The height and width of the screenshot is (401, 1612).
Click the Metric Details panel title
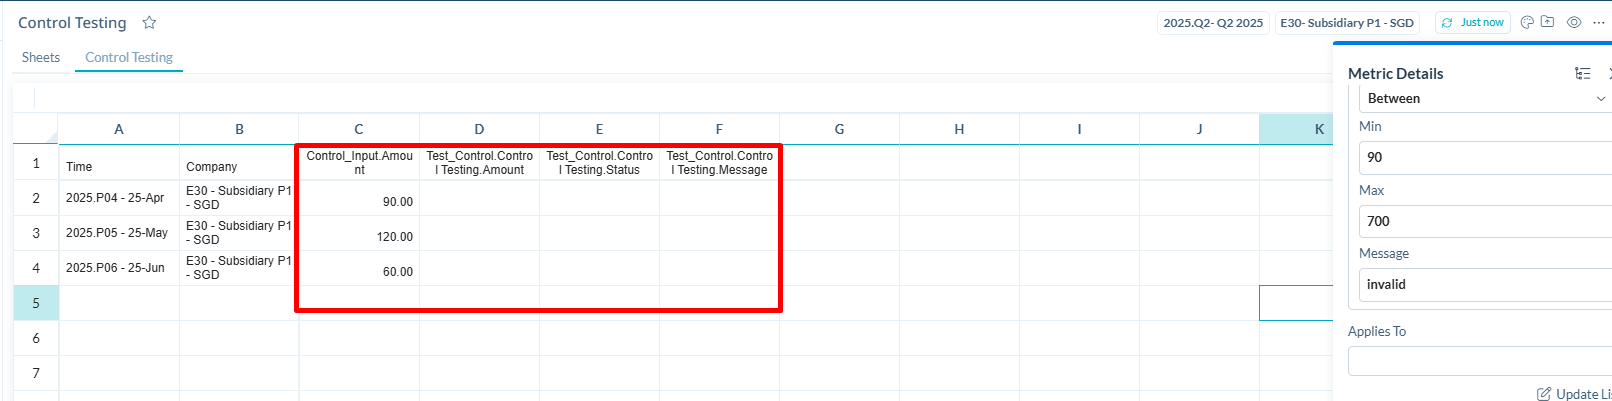1395,73
